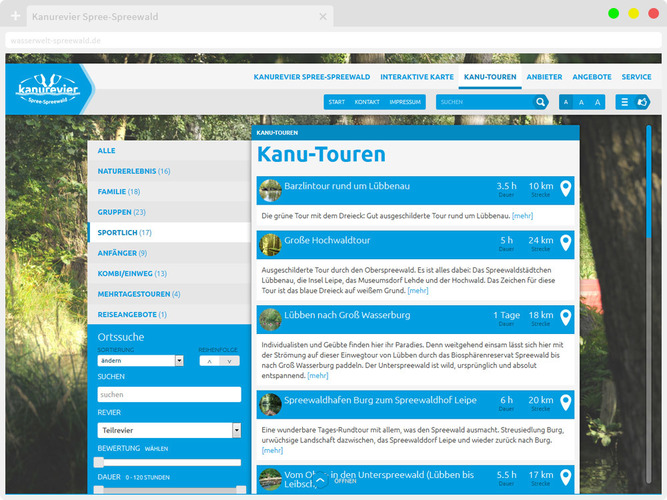The height and width of the screenshot is (500, 667).
Task: Click the map pin on Große Hochwaldtour
Action: [x=566, y=243]
